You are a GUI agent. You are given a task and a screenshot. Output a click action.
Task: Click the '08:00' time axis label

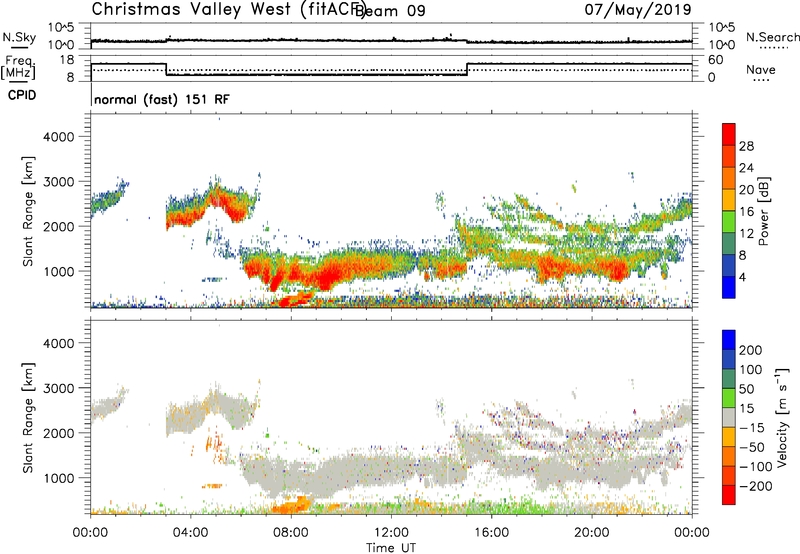[291, 533]
